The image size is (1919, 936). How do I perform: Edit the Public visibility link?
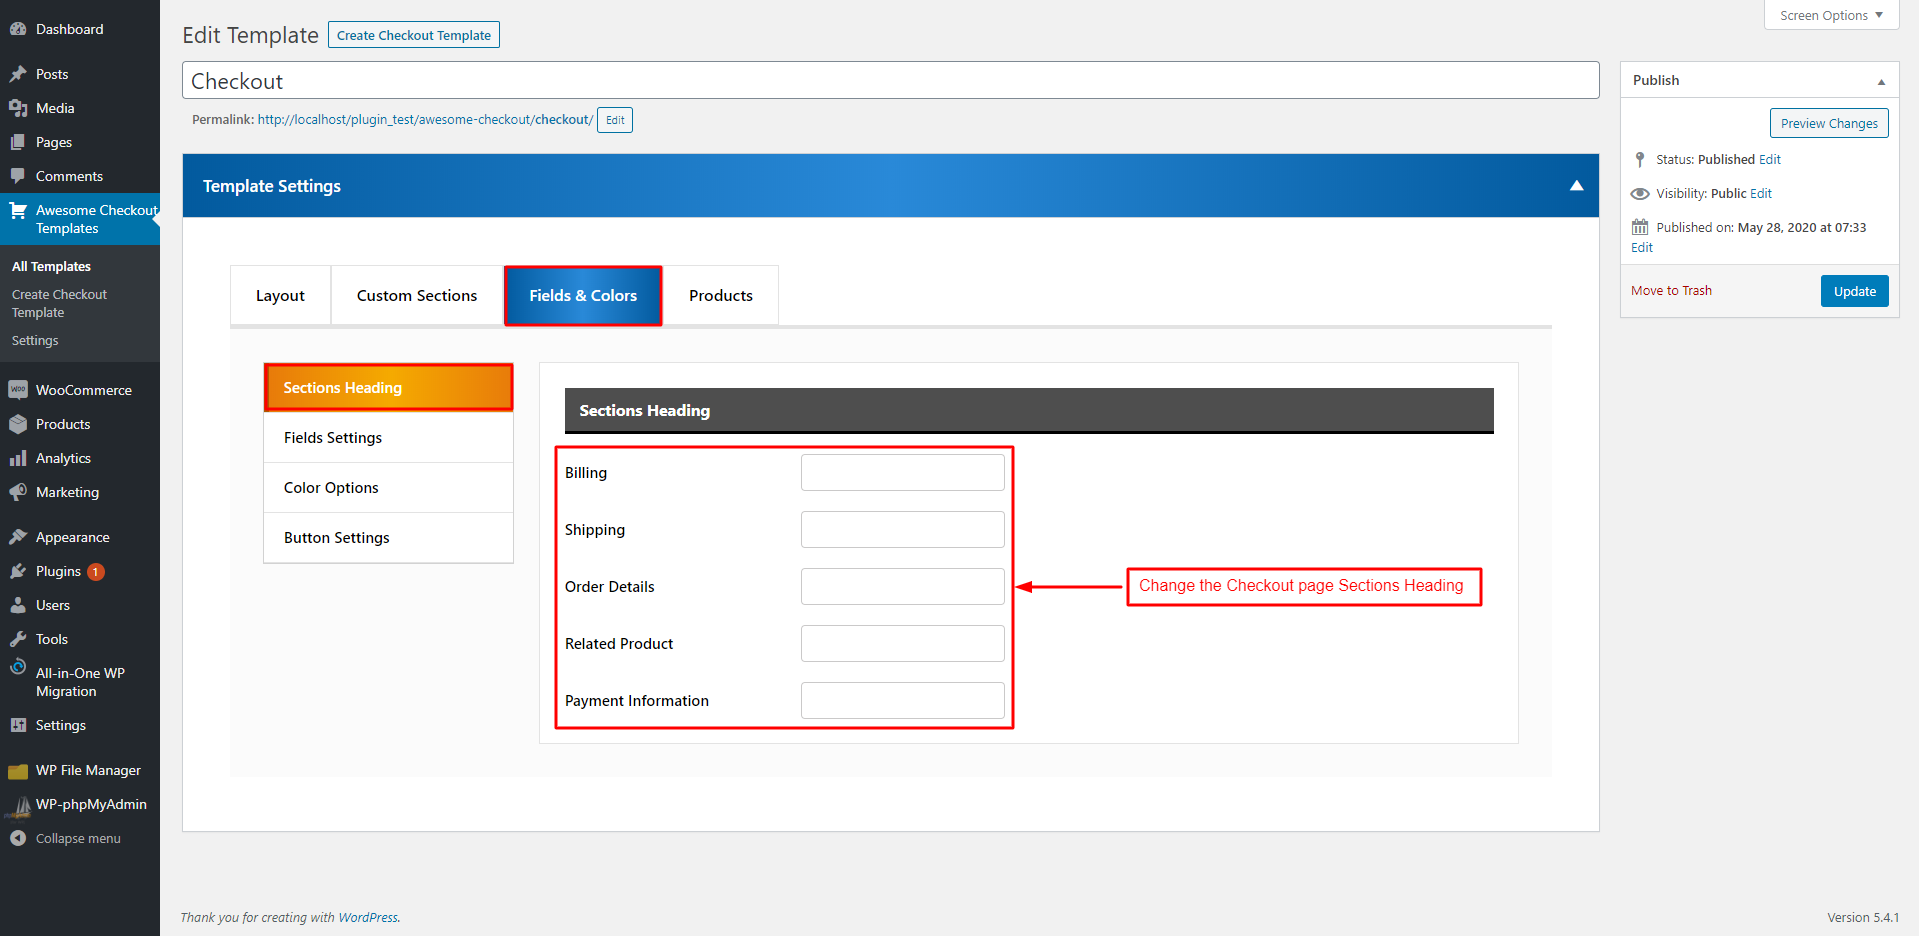pyautogui.click(x=1761, y=194)
